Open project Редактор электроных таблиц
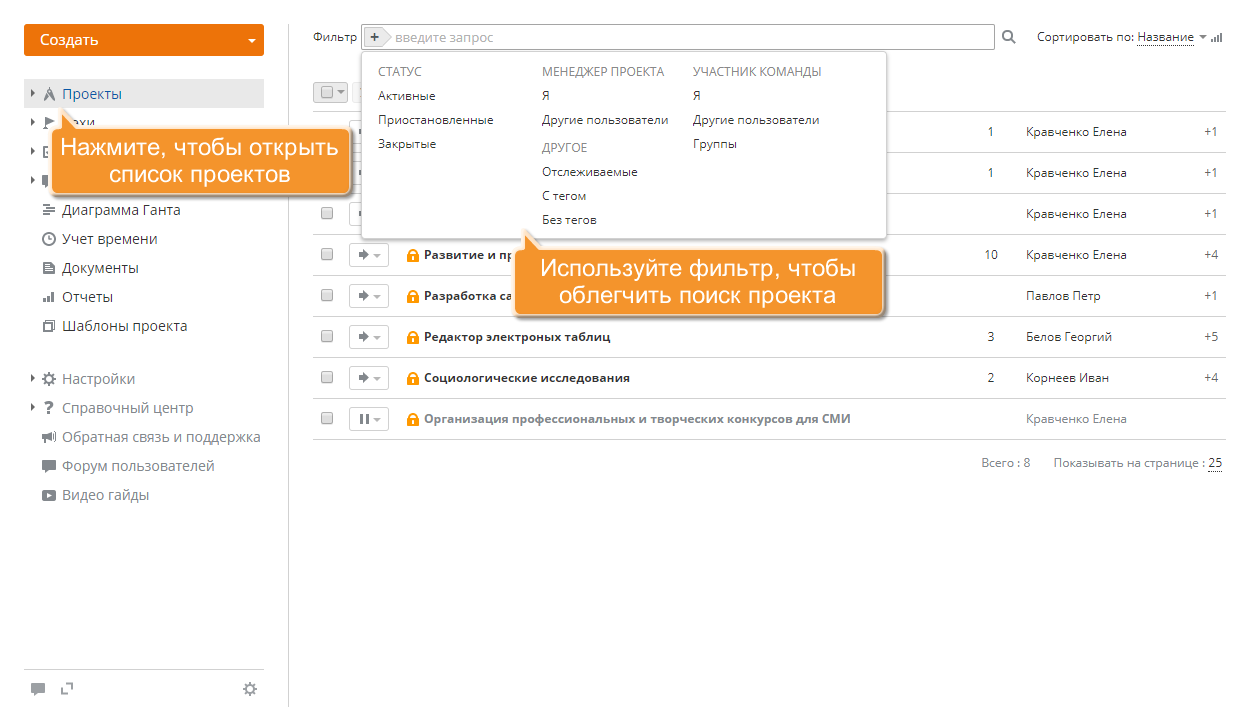 [517, 337]
